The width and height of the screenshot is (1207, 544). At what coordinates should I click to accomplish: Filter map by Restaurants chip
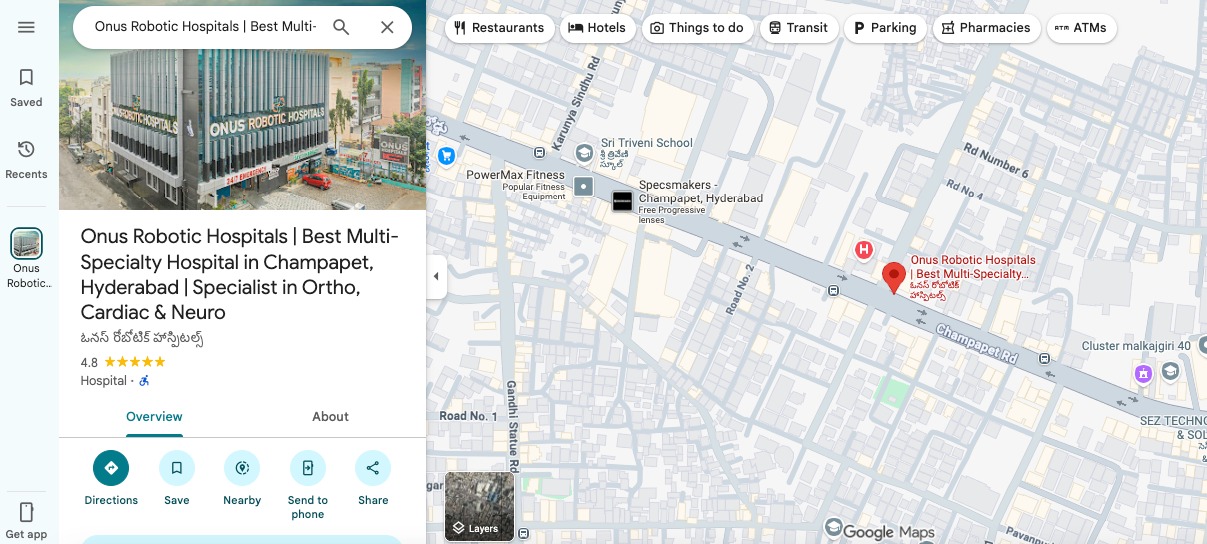[499, 28]
